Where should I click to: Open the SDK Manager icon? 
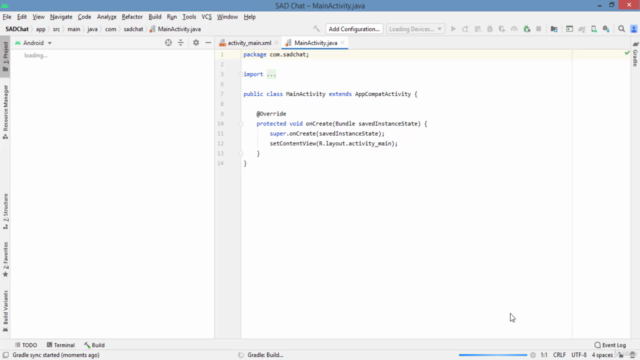pyautogui.click(x=607, y=29)
